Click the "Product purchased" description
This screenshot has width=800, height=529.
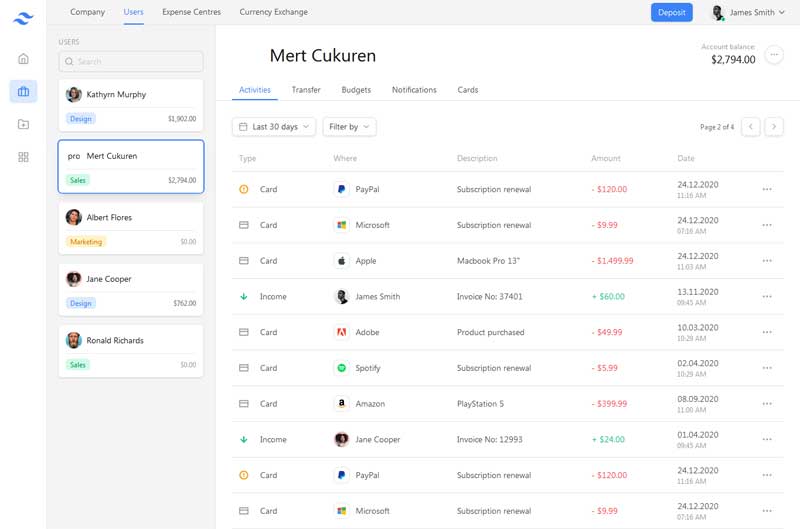click(490, 332)
